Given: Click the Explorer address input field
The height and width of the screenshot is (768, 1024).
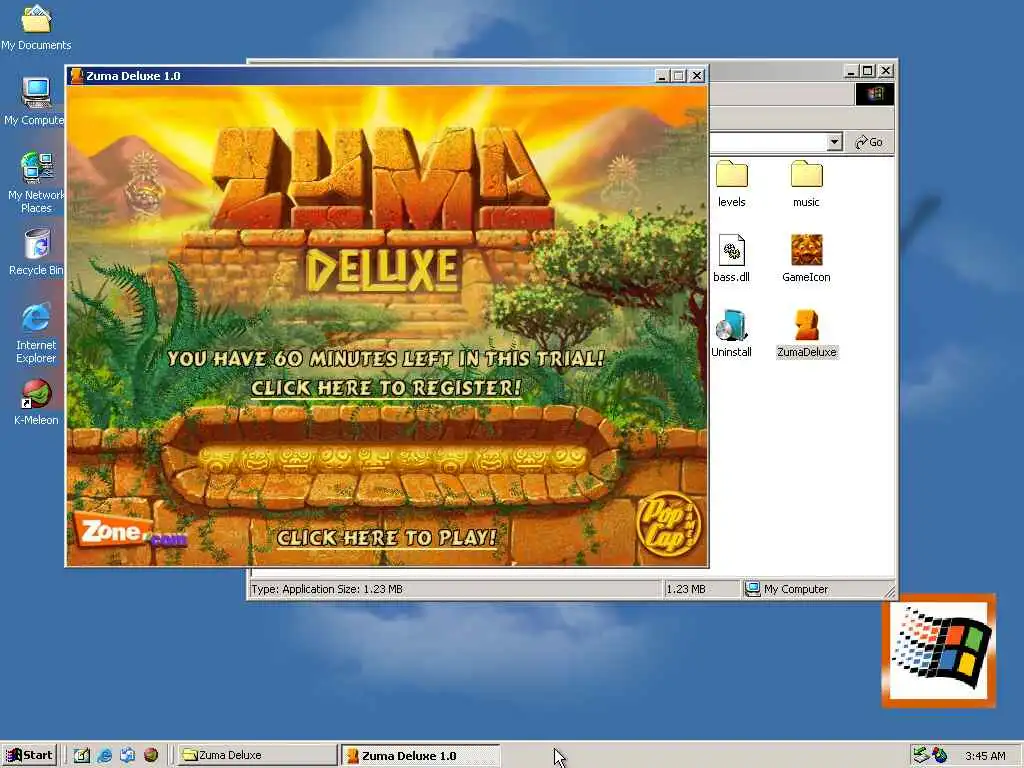Looking at the screenshot, I should tap(767, 142).
